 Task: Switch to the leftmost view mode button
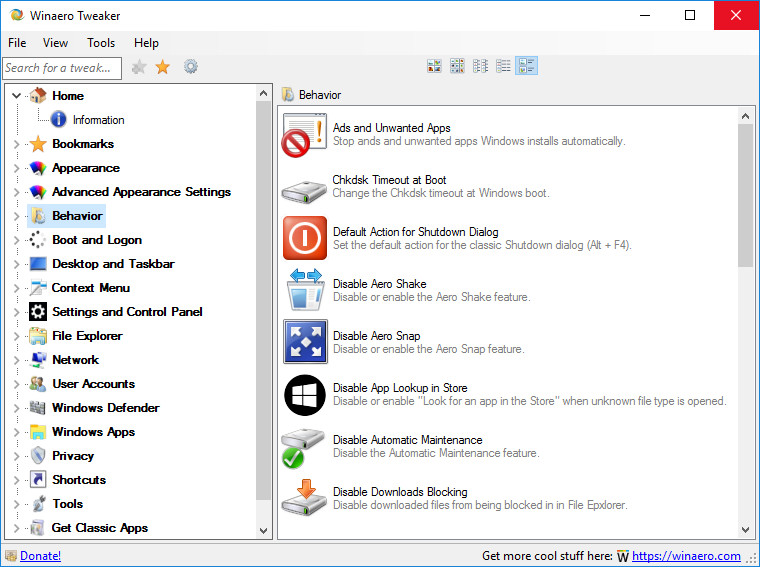(434, 66)
